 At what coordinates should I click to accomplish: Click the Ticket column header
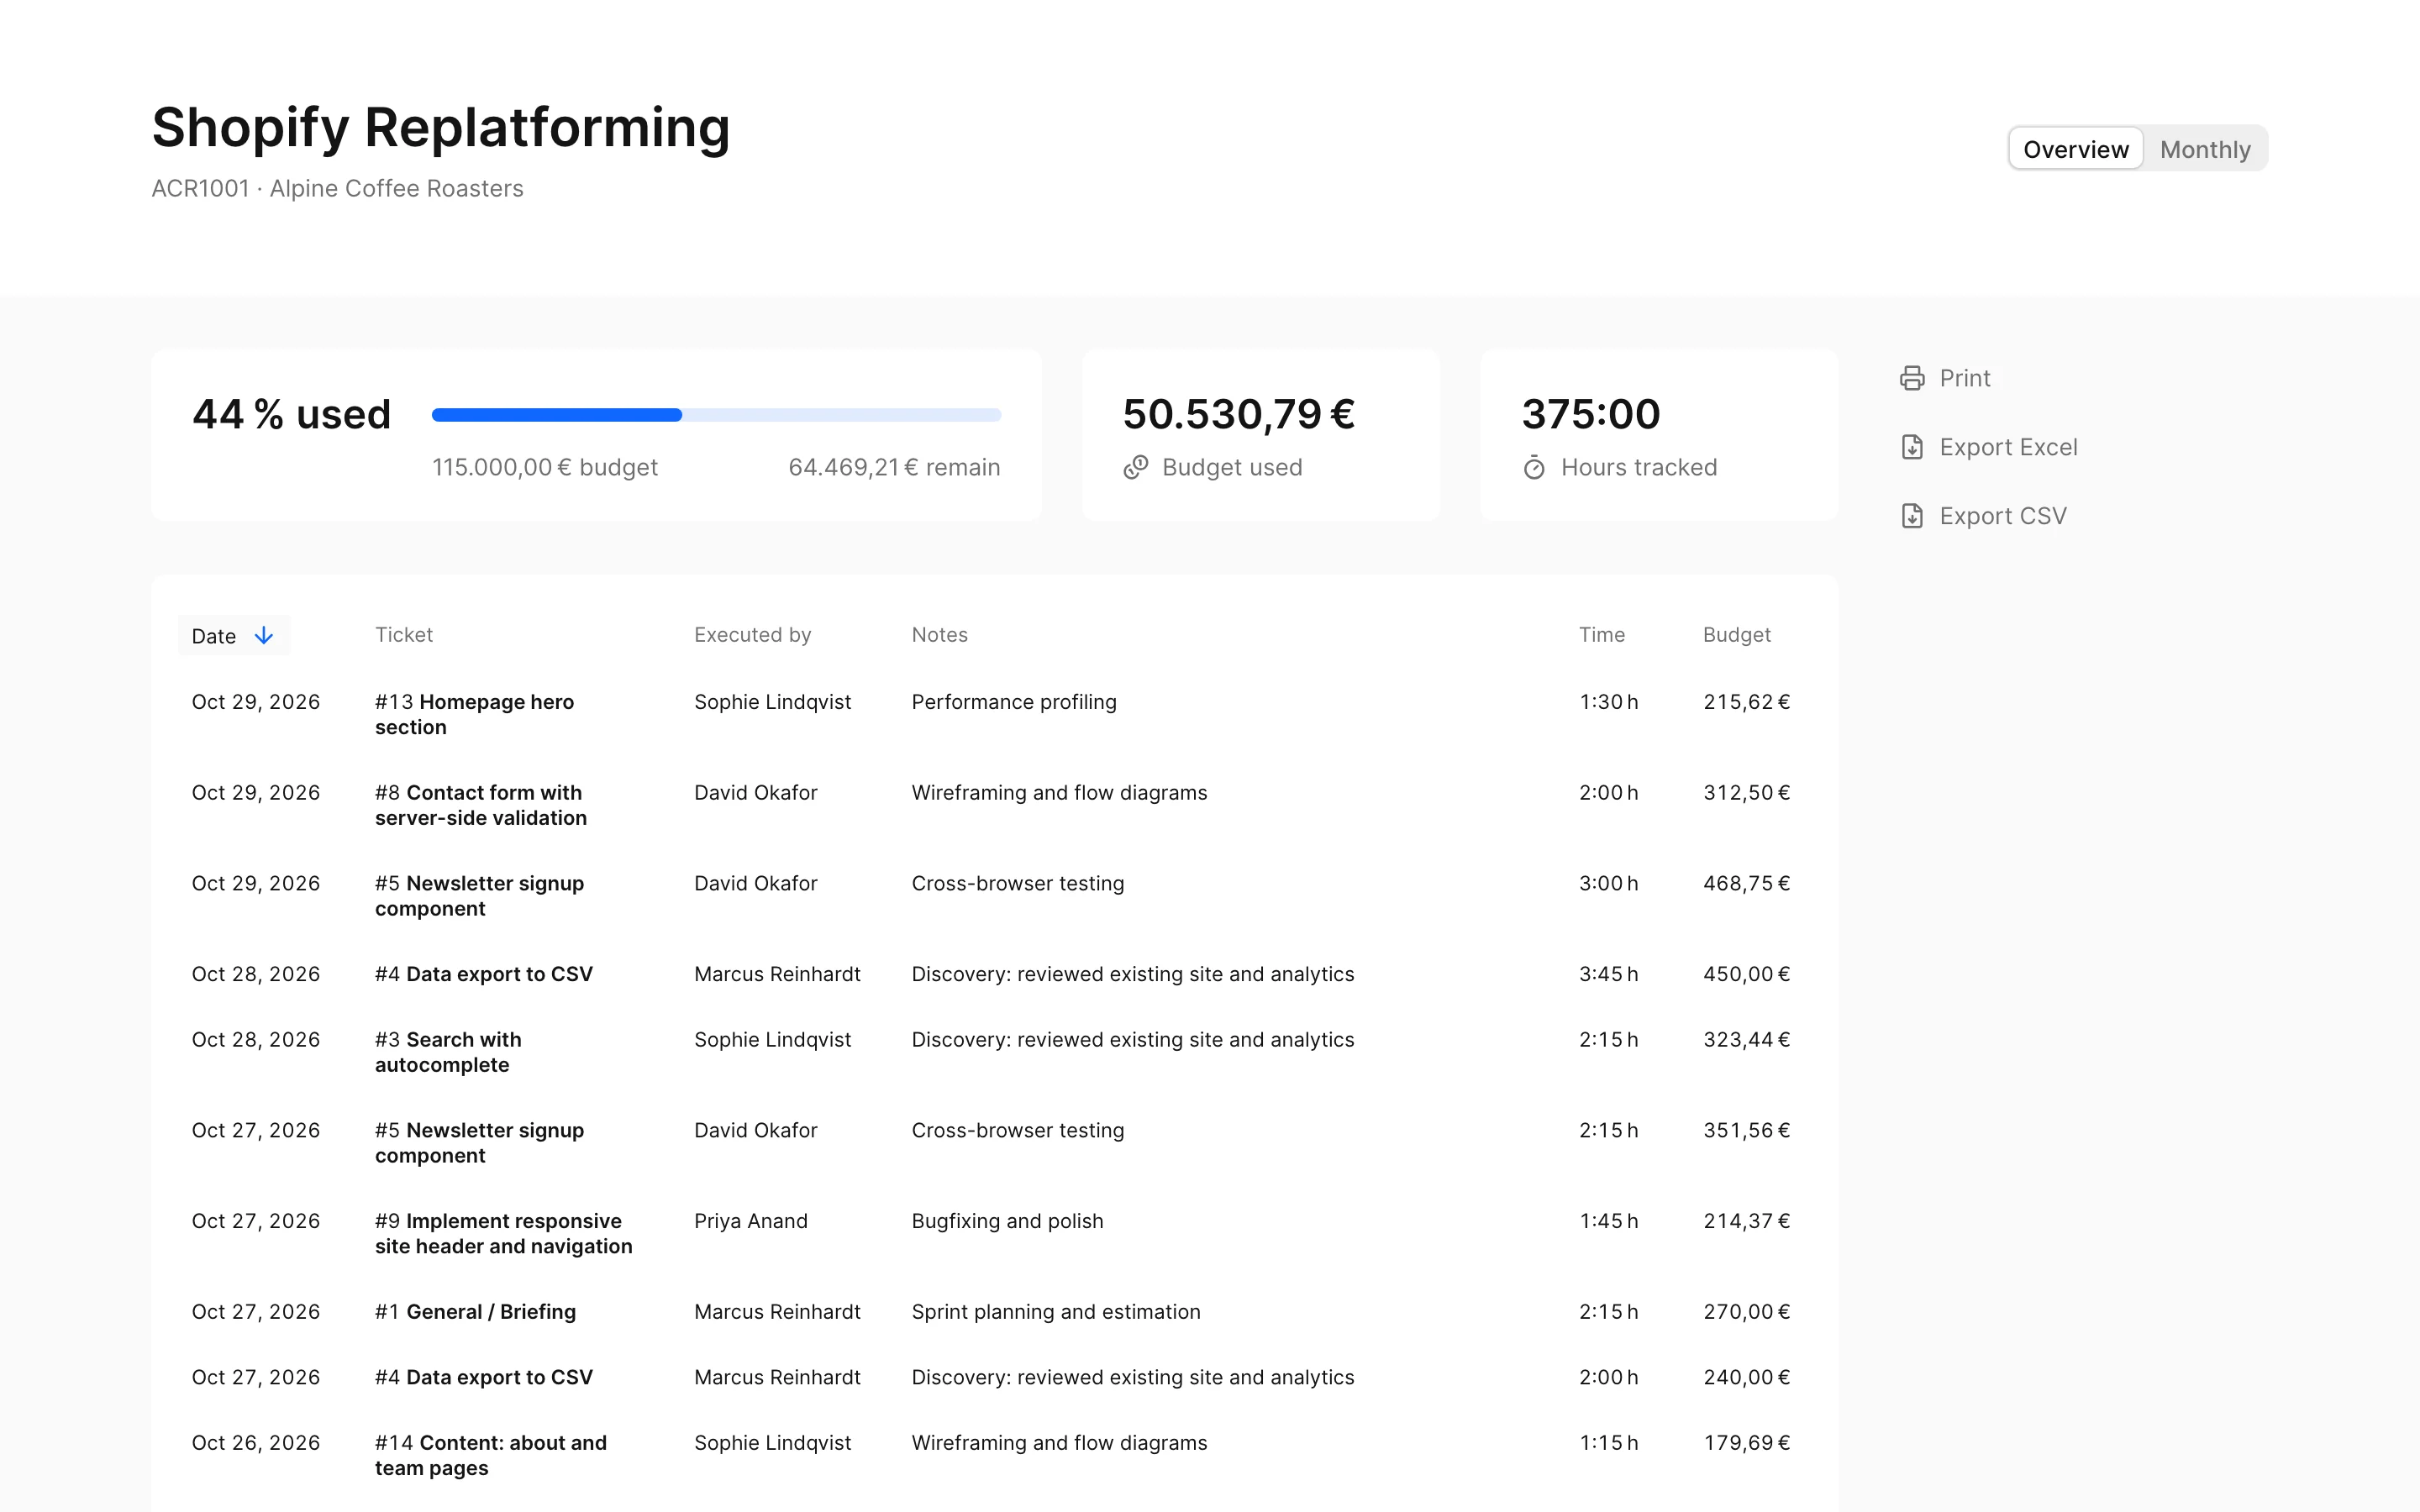(404, 635)
